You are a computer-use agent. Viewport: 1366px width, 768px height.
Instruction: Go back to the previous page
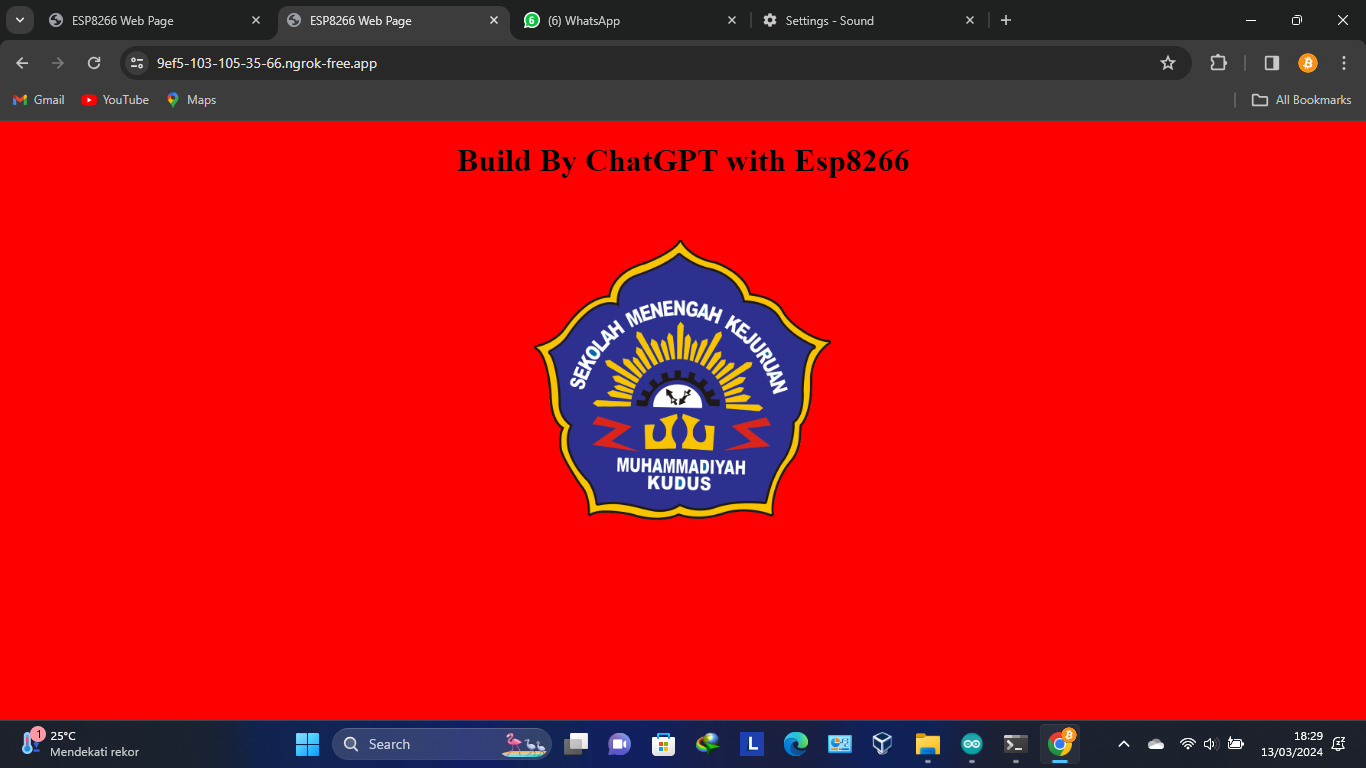(x=22, y=63)
